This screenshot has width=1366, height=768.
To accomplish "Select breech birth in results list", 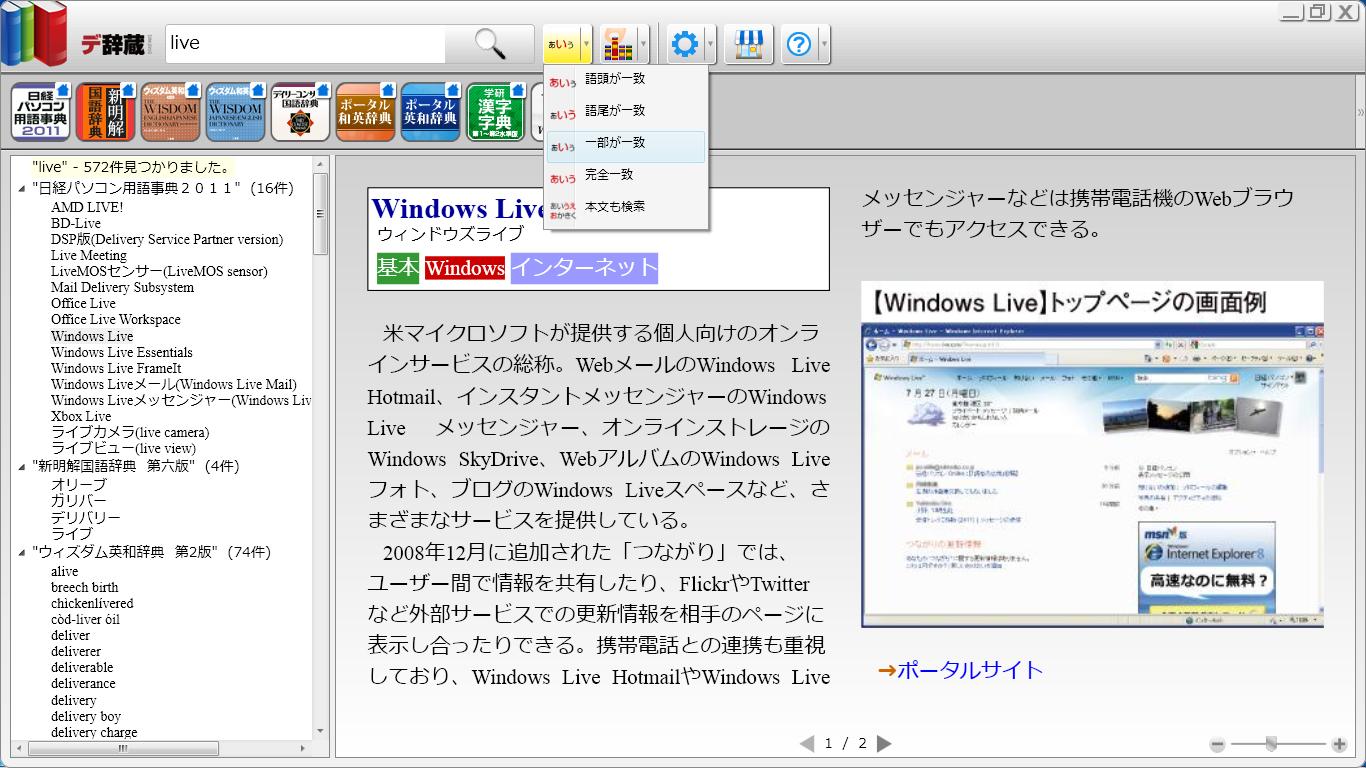I will [84, 587].
